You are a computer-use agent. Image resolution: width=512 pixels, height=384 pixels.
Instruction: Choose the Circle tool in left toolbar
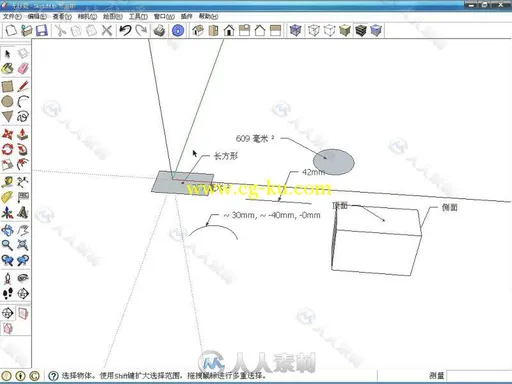(x=7, y=101)
